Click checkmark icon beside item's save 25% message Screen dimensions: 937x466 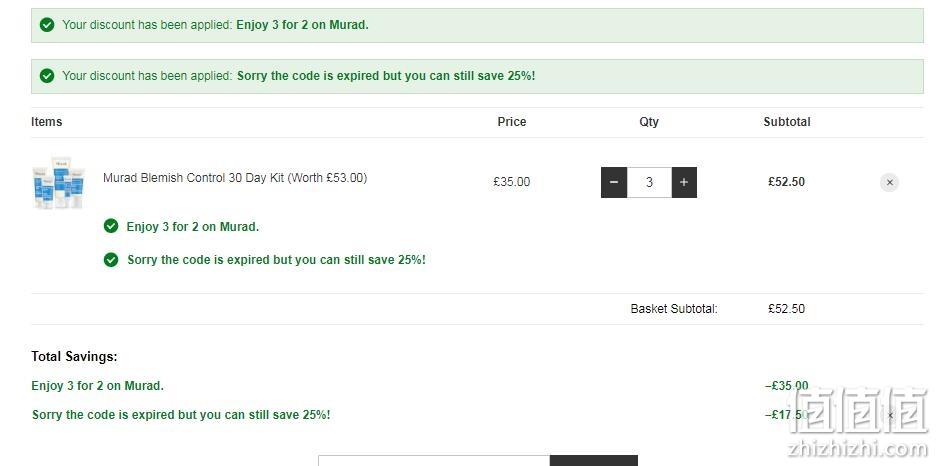point(111,259)
